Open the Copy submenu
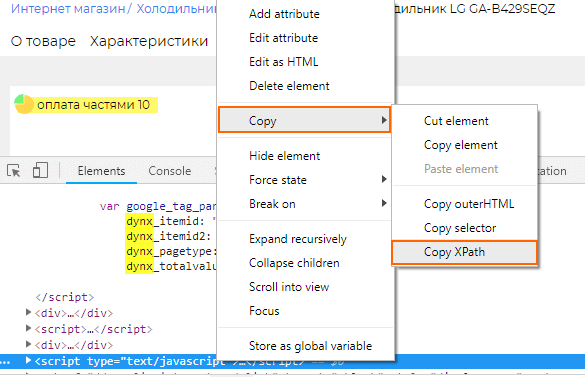 (304, 121)
